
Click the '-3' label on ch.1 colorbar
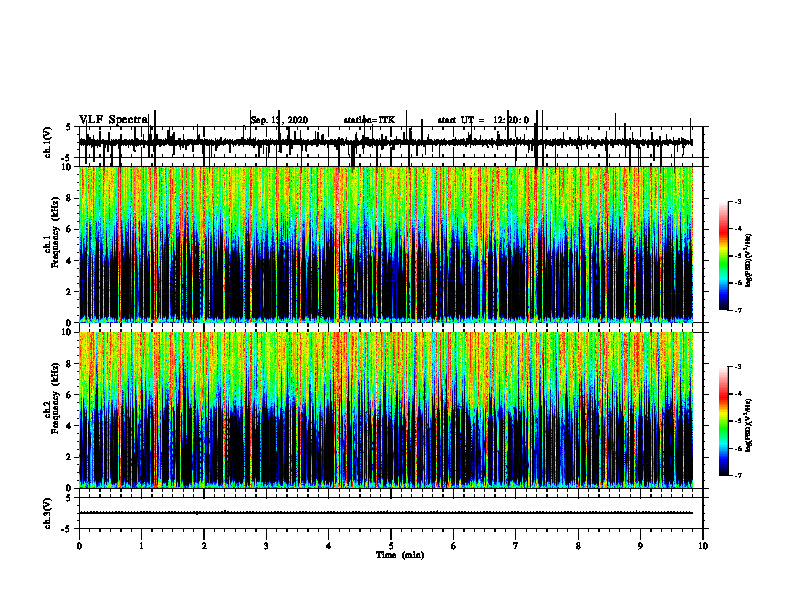737,202
